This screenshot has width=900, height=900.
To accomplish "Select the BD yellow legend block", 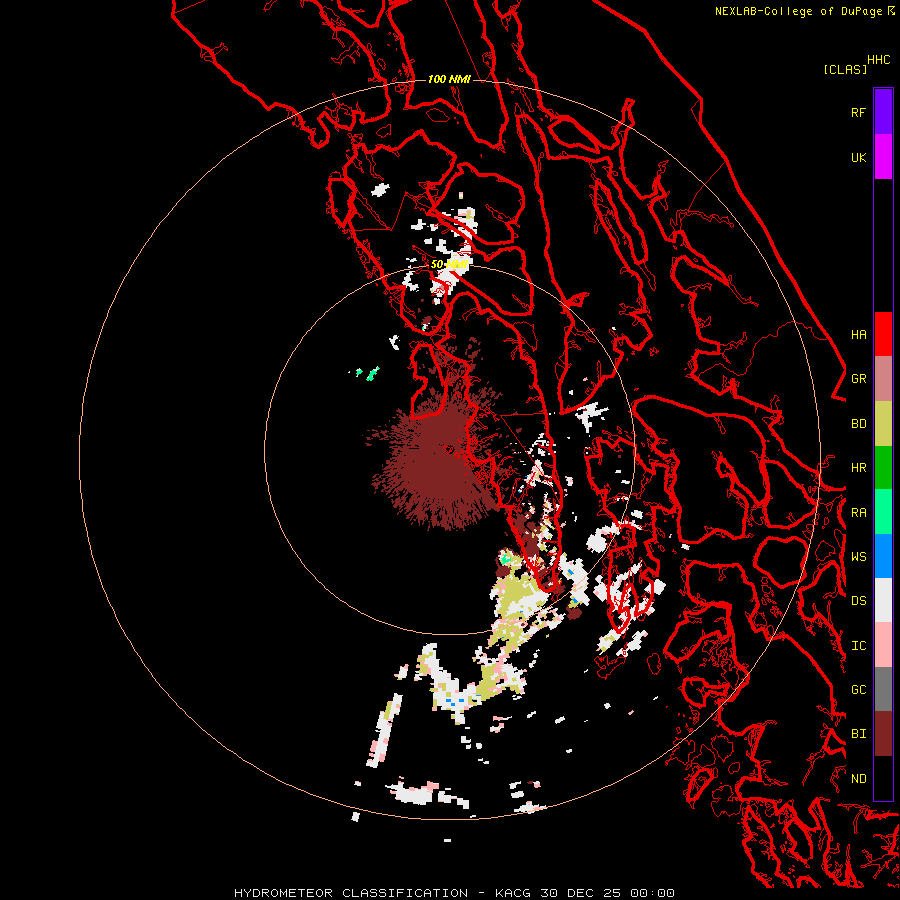I will click(883, 424).
